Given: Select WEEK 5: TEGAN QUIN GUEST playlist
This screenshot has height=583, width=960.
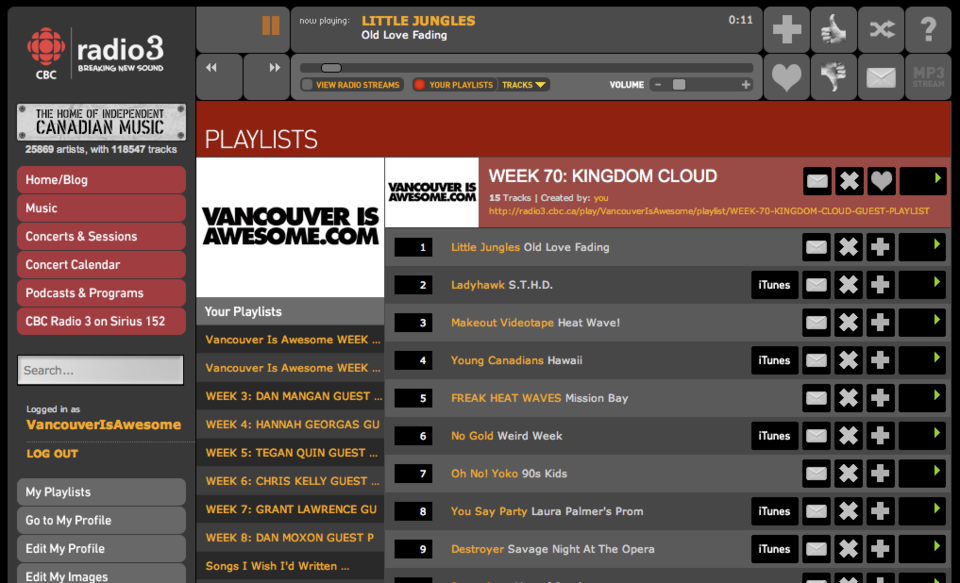Looking at the screenshot, I should (290, 453).
